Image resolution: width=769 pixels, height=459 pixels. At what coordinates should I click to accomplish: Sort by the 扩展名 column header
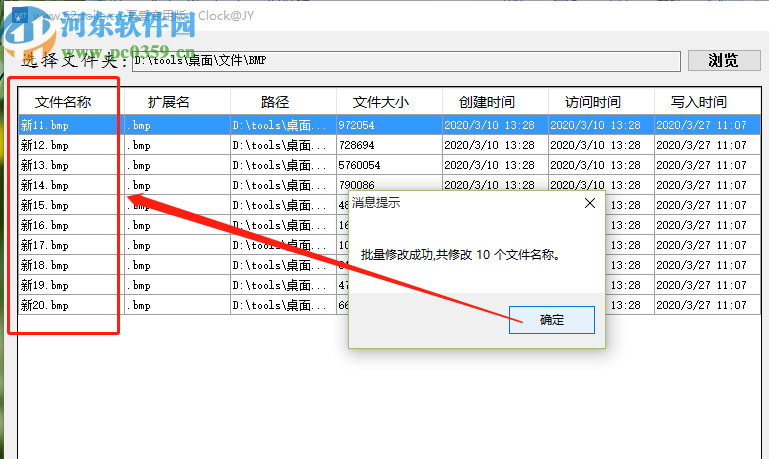pyautogui.click(x=177, y=102)
